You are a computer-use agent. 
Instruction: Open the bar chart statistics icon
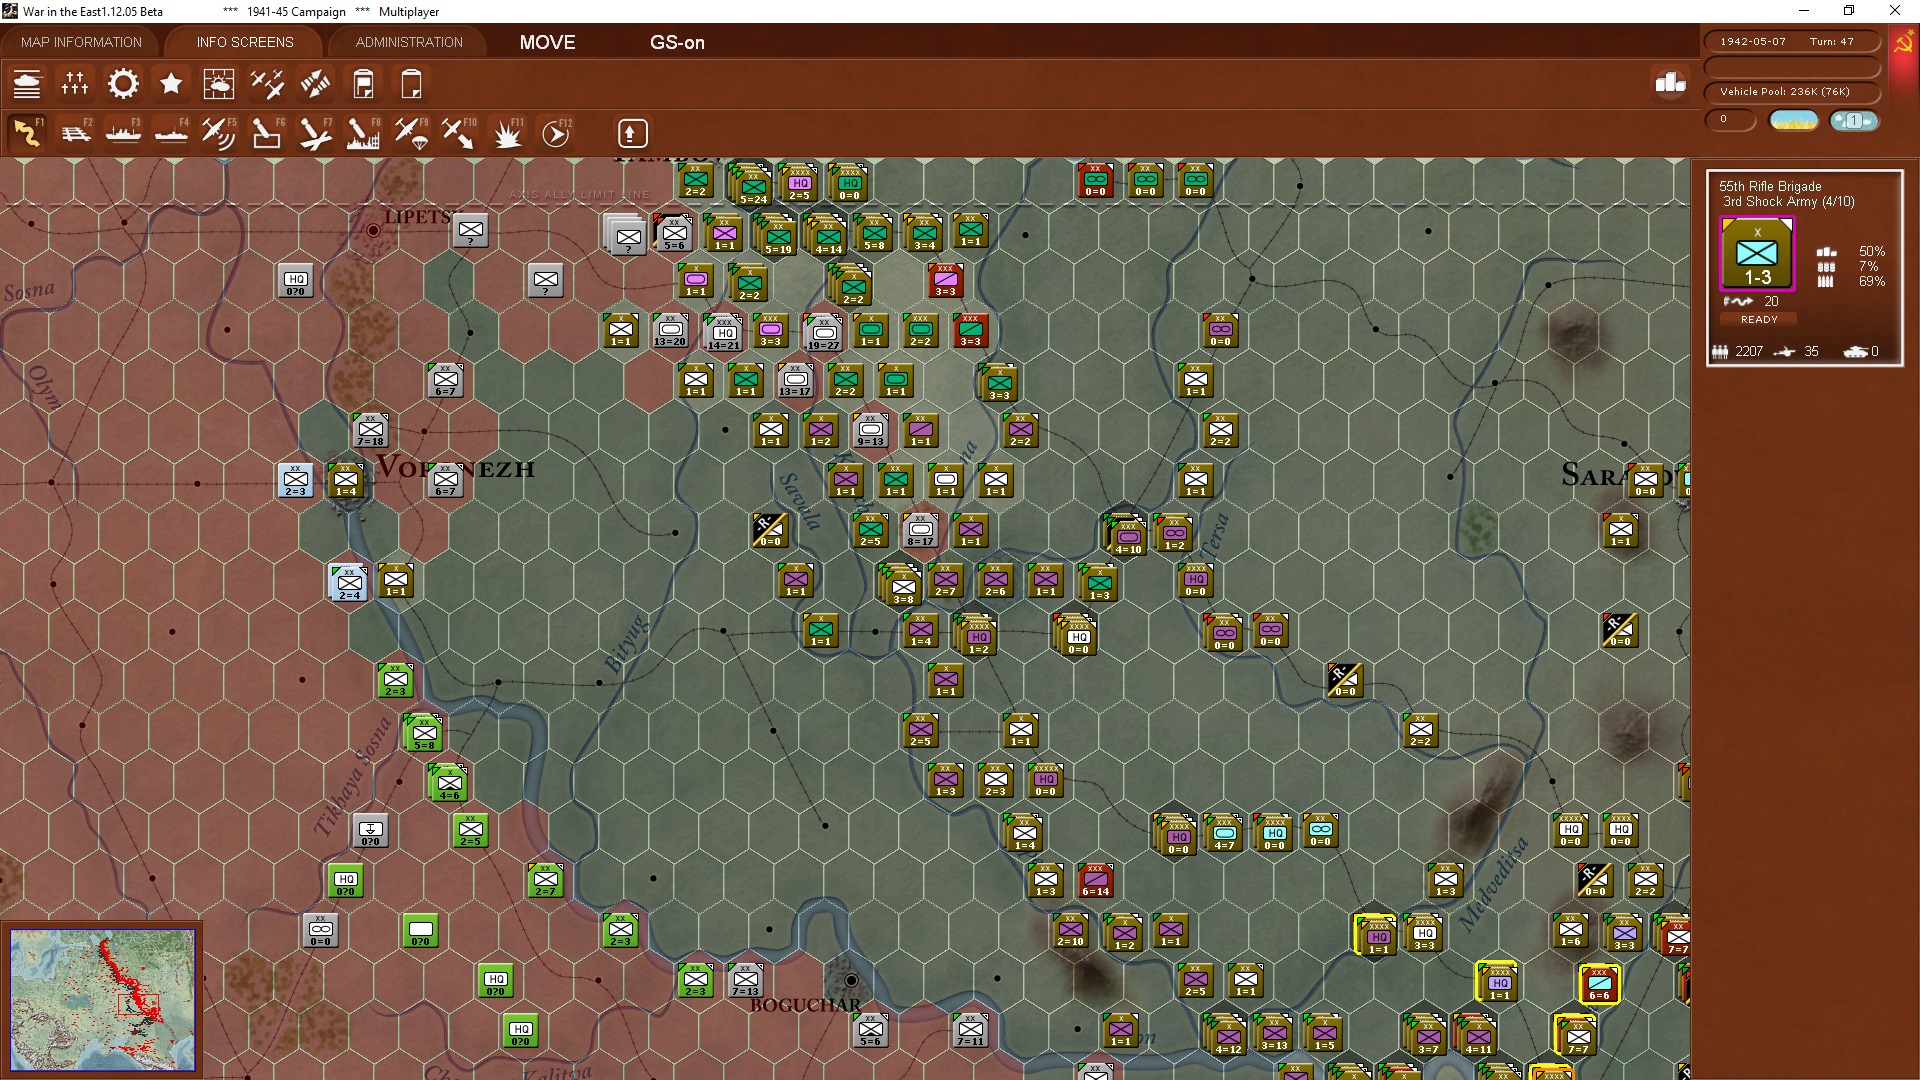click(1670, 83)
